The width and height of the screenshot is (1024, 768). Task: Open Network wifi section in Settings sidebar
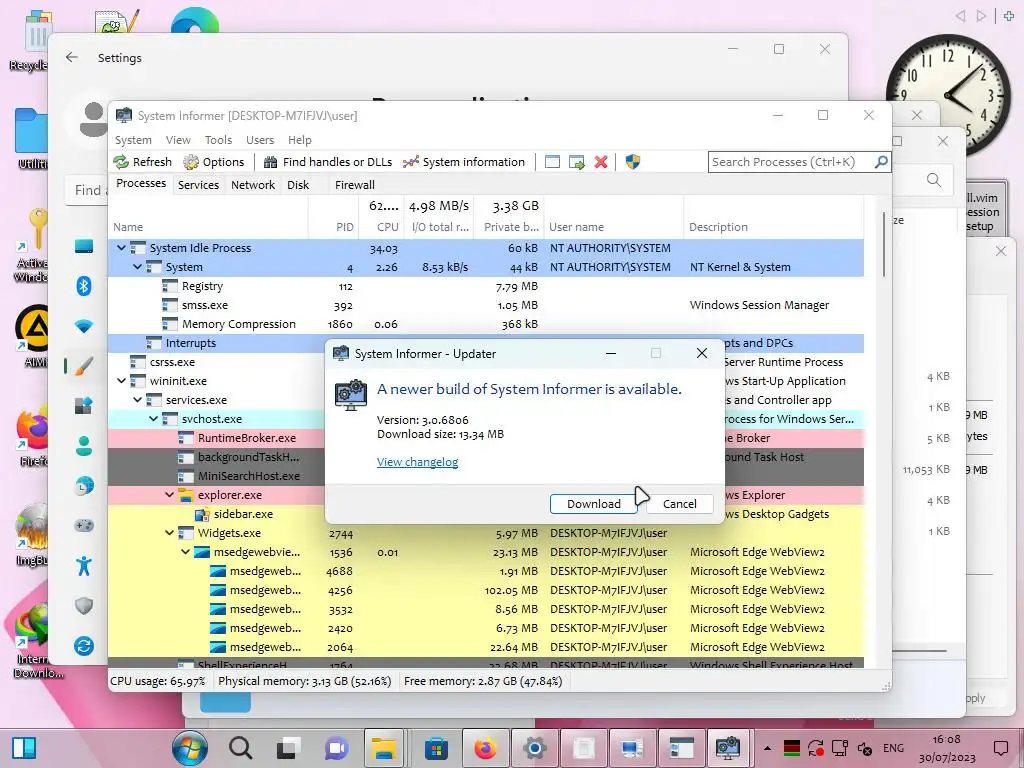(84, 326)
